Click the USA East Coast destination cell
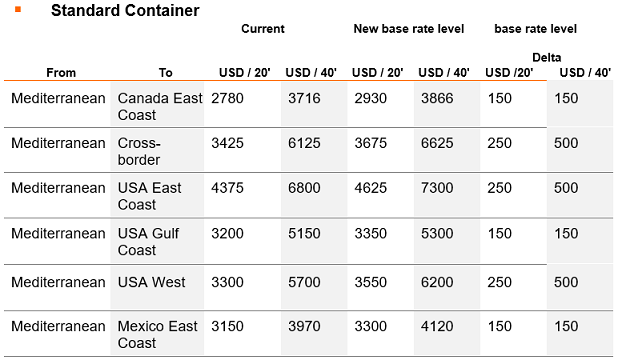Screen dimensions: 618x360 tap(157, 195)
